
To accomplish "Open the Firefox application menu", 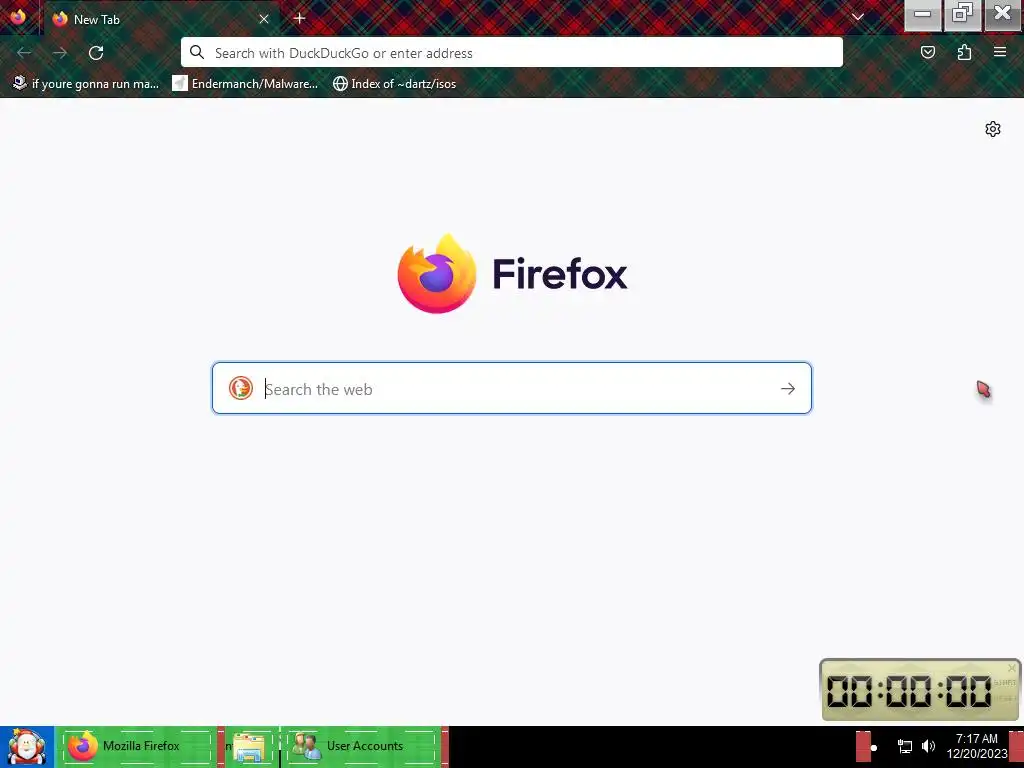I will click(x=1000, y=52).
